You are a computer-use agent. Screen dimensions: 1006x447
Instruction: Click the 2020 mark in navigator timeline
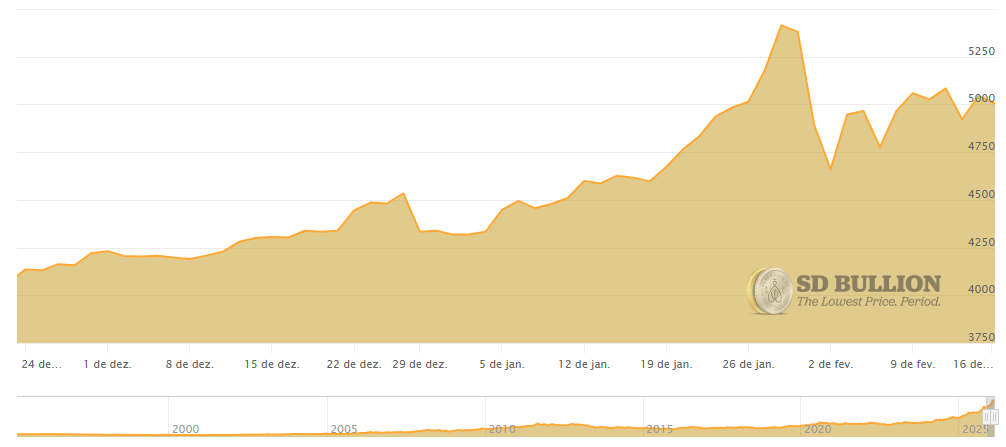818,428
